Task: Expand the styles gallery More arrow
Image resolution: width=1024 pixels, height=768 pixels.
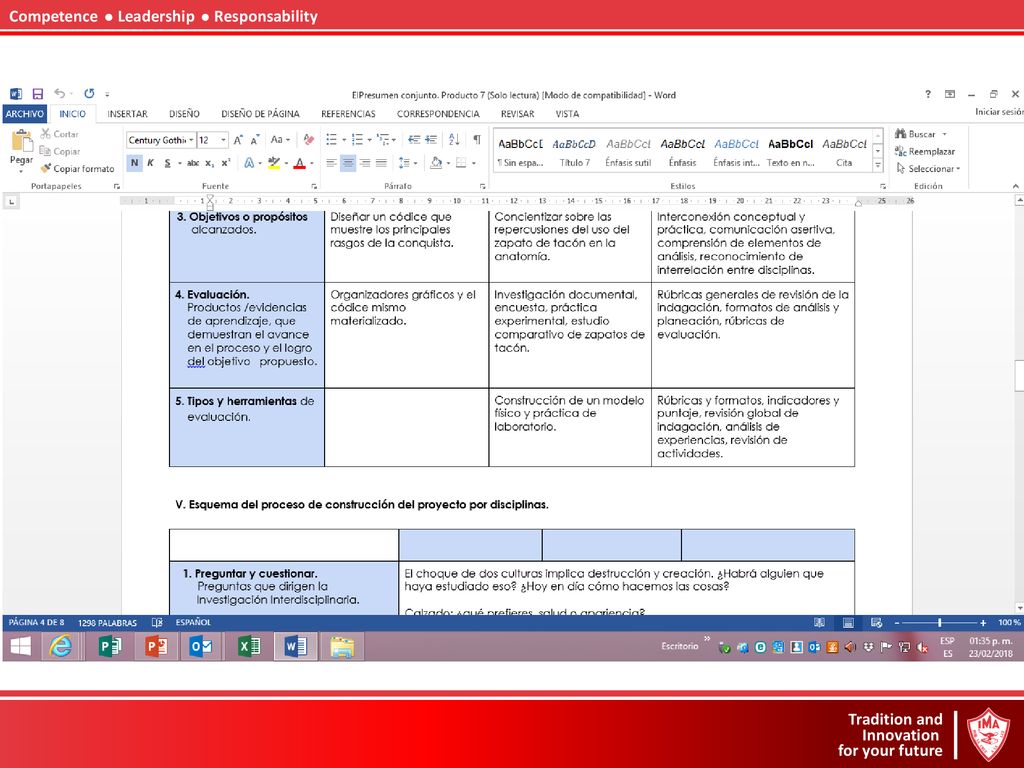Action: coord(878,166)
